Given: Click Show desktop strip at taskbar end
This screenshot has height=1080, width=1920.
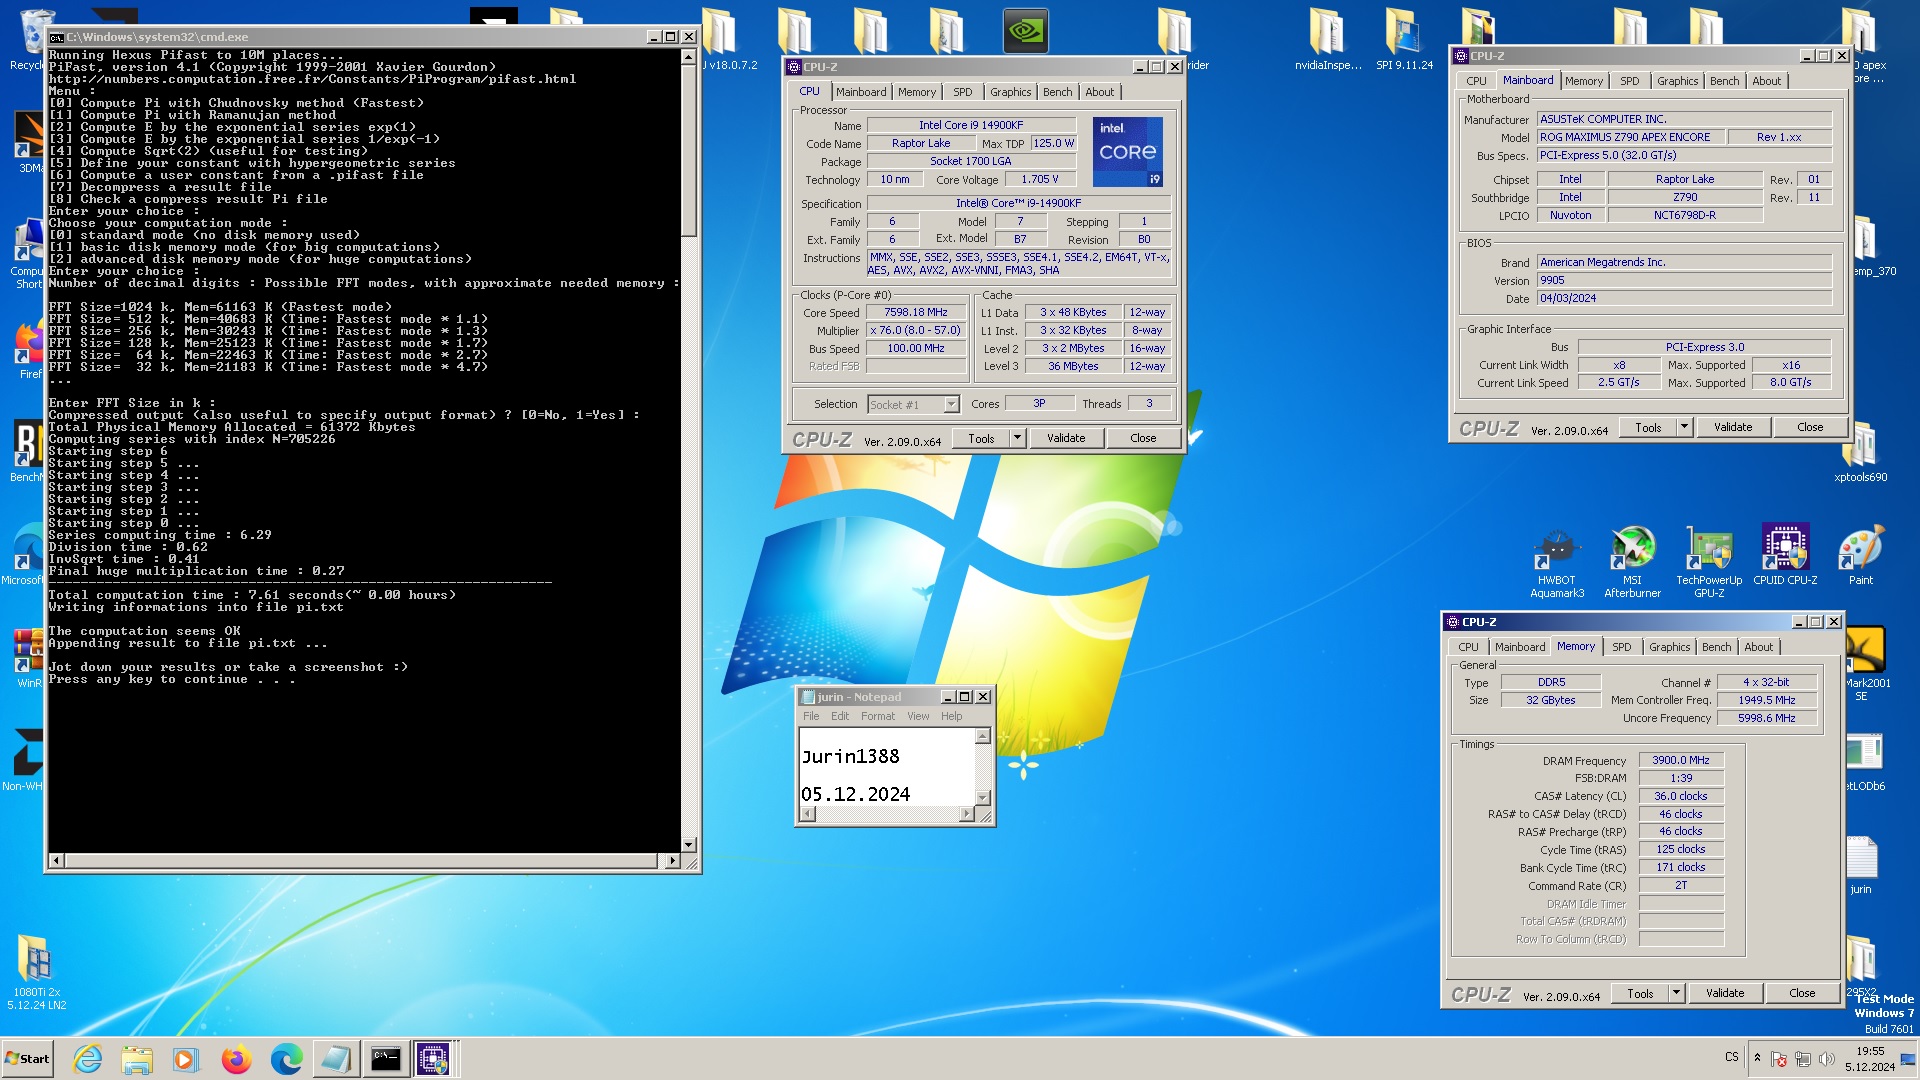Looking at the screenshot, I should (x=1909, y=1059).
